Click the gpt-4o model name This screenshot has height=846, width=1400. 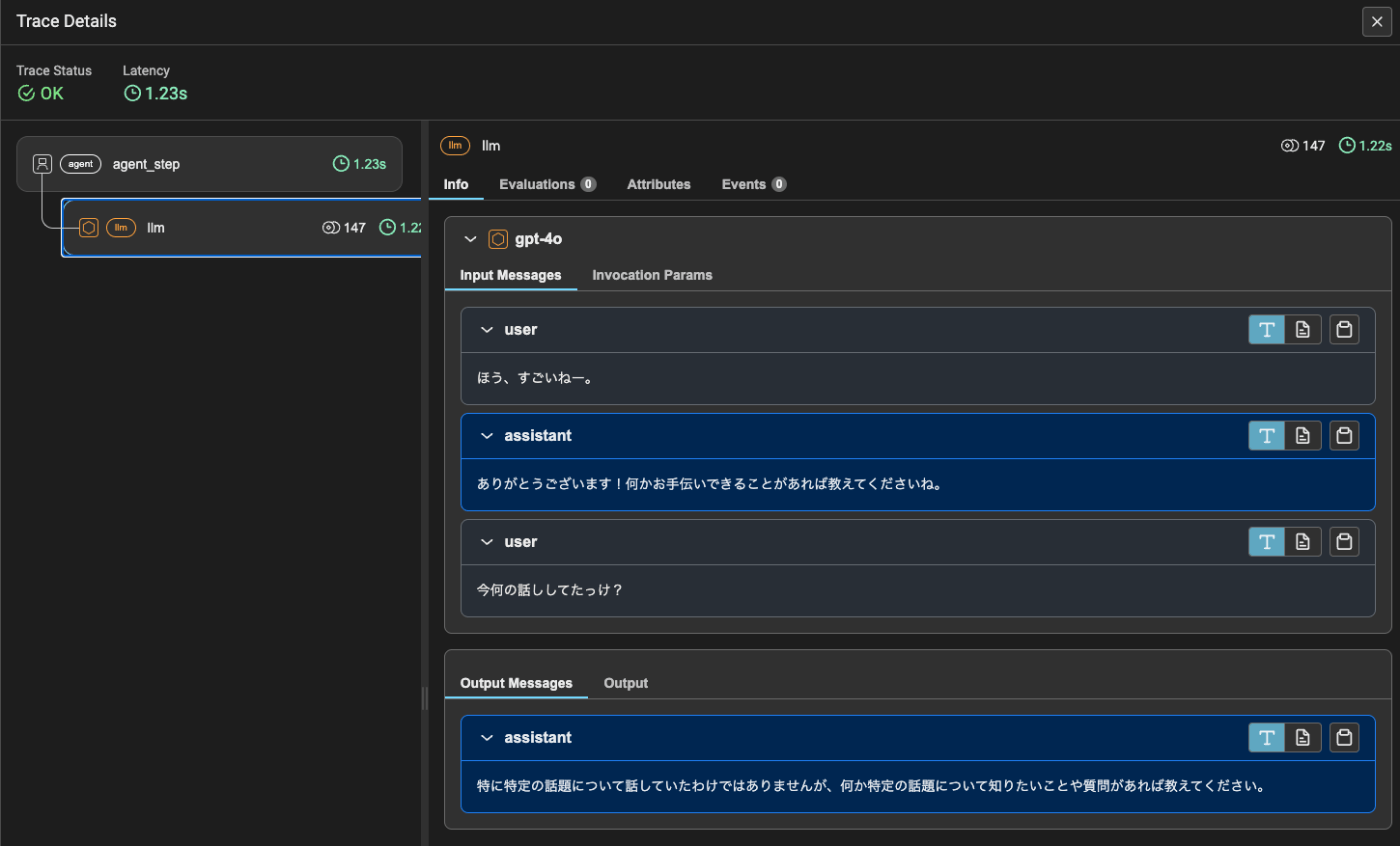[541, 240]
